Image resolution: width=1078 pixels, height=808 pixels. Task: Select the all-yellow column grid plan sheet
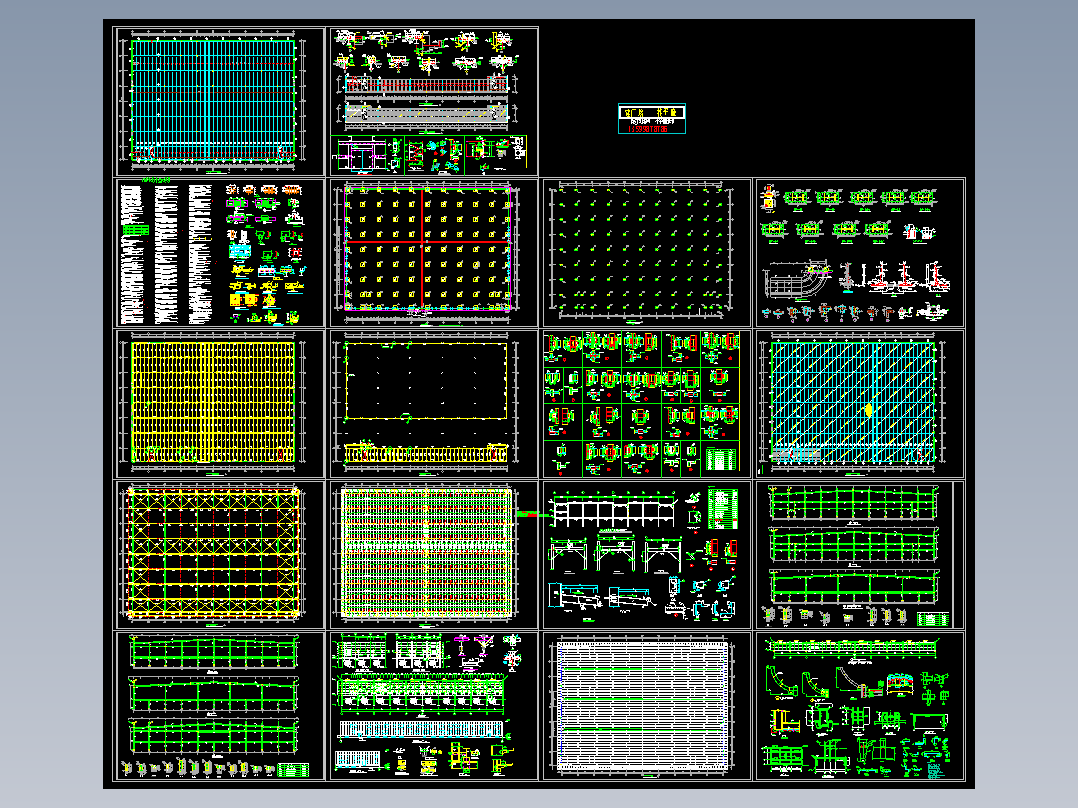pyautogui.click(x=219, y=404)
